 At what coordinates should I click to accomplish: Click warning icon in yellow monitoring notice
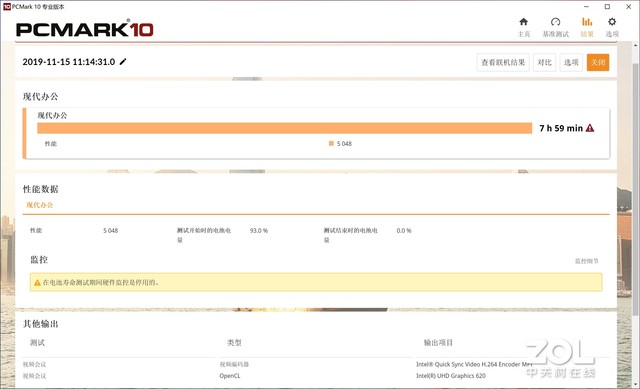click(x=37, y=282)
